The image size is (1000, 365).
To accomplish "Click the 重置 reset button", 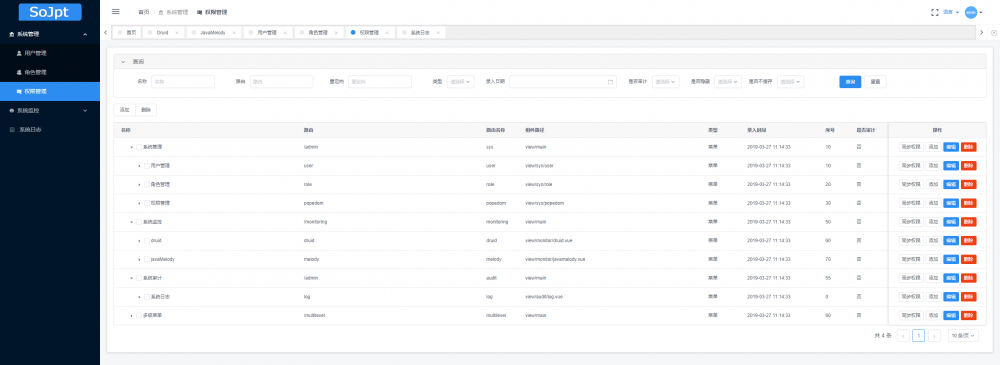I will click(876, 82).
